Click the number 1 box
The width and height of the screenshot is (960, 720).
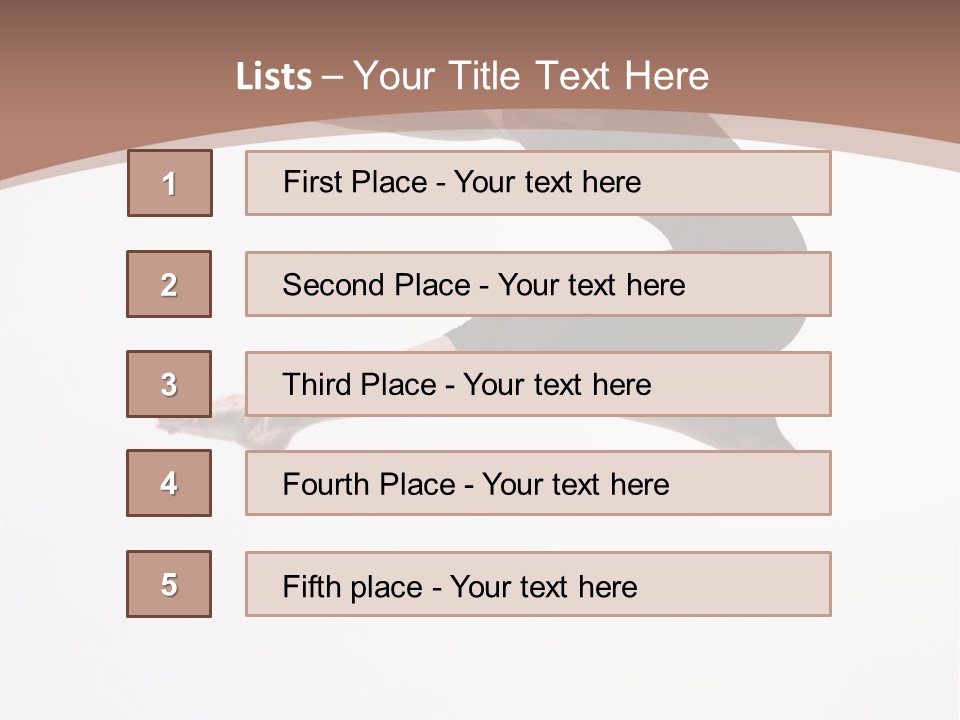[x=170, y=183]
